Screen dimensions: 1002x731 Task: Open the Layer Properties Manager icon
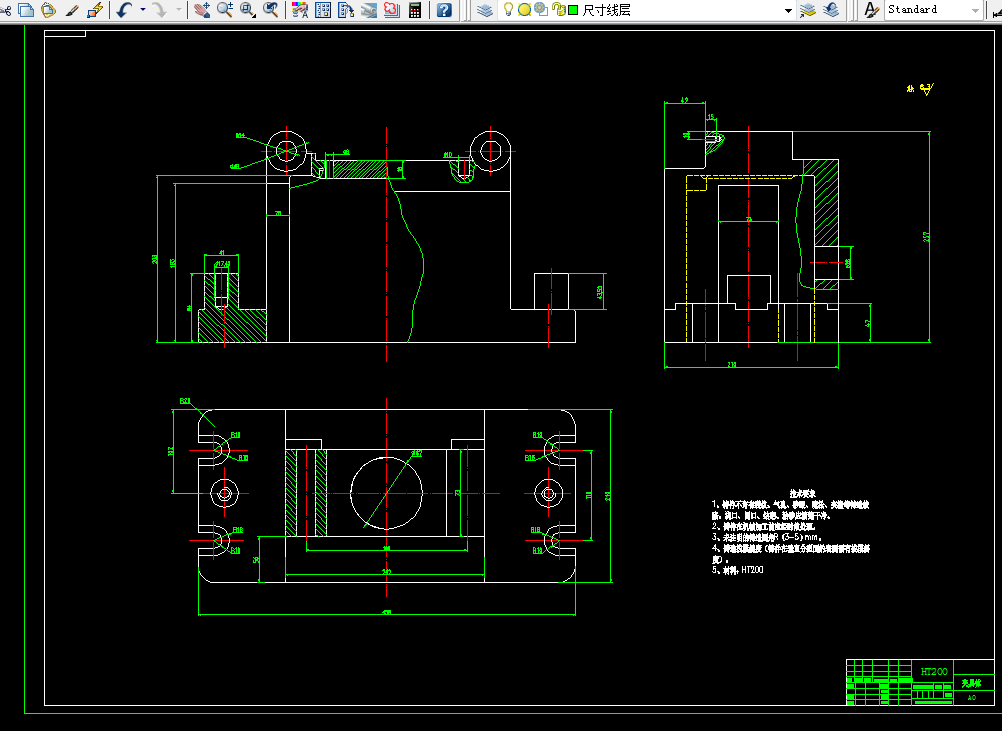(x=485, y=10)
